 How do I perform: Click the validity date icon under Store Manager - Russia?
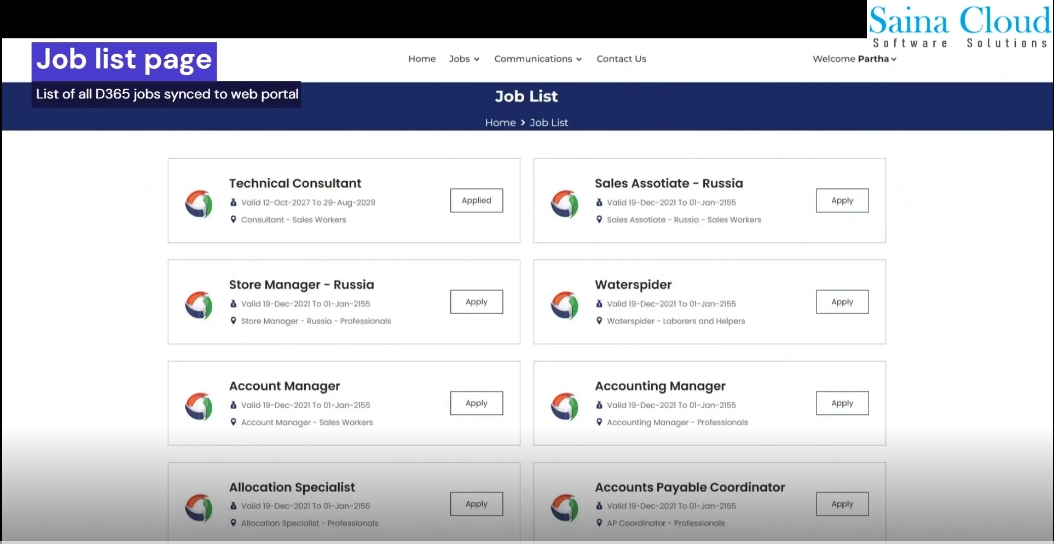pos(233,304)
